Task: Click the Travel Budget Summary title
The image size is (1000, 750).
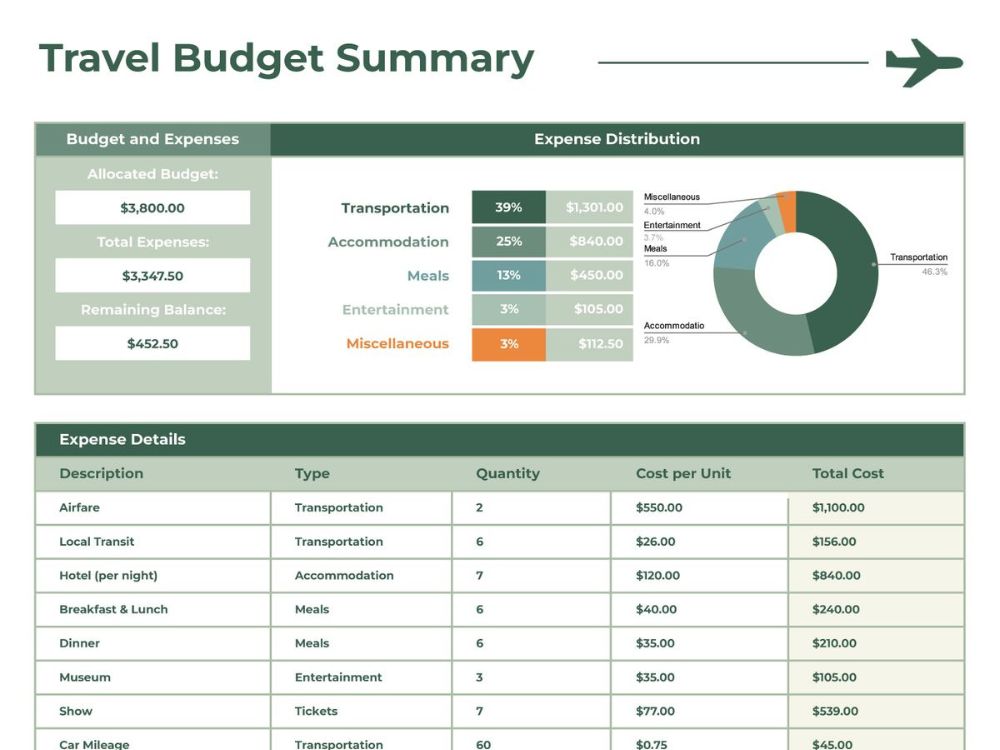Action: [286, 59]
